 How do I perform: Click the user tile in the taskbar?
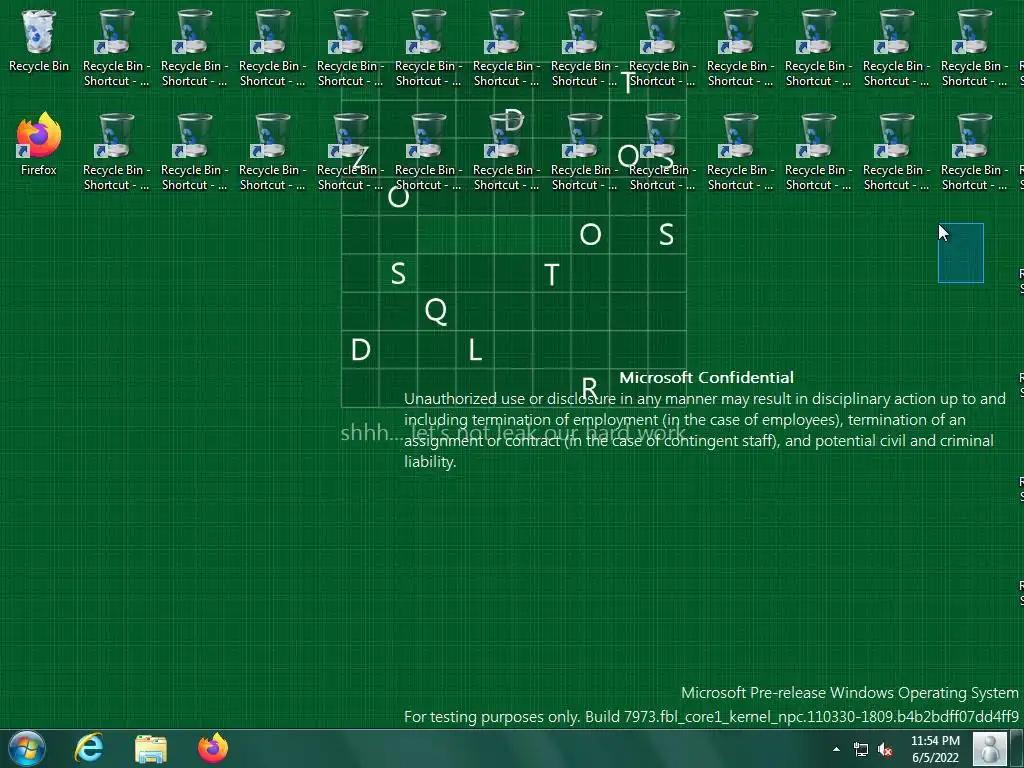(990, 748)
